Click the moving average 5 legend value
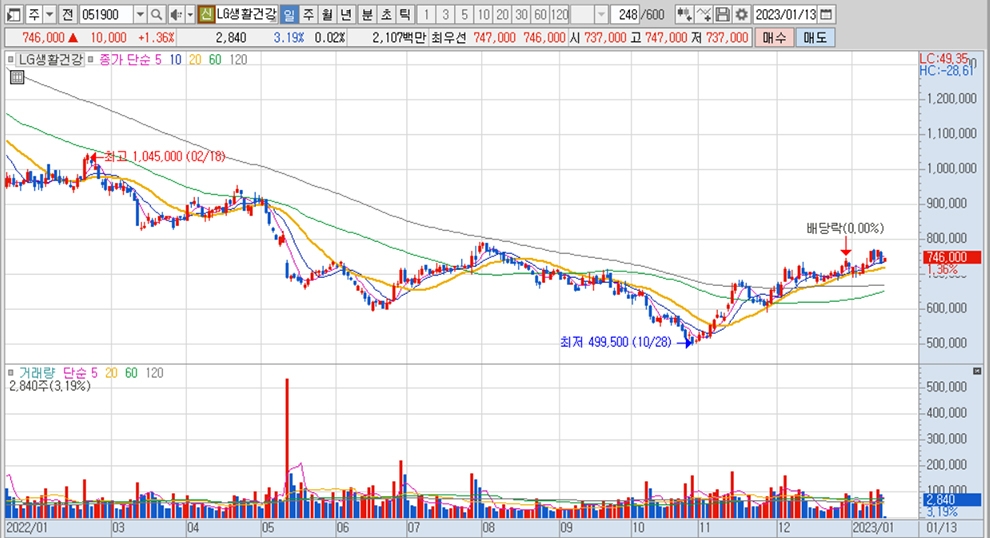This screenshot has width=990, height=538. coord(158,59)
